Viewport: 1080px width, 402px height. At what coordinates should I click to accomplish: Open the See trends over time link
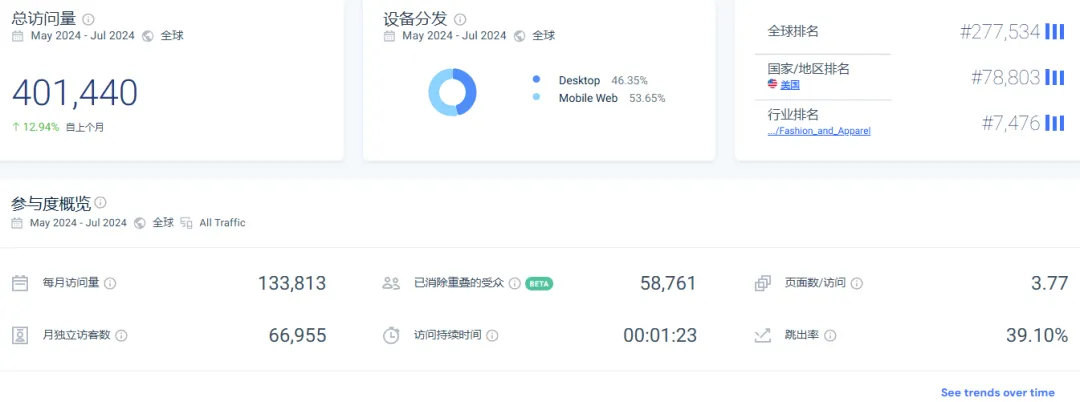coord(997,393)
